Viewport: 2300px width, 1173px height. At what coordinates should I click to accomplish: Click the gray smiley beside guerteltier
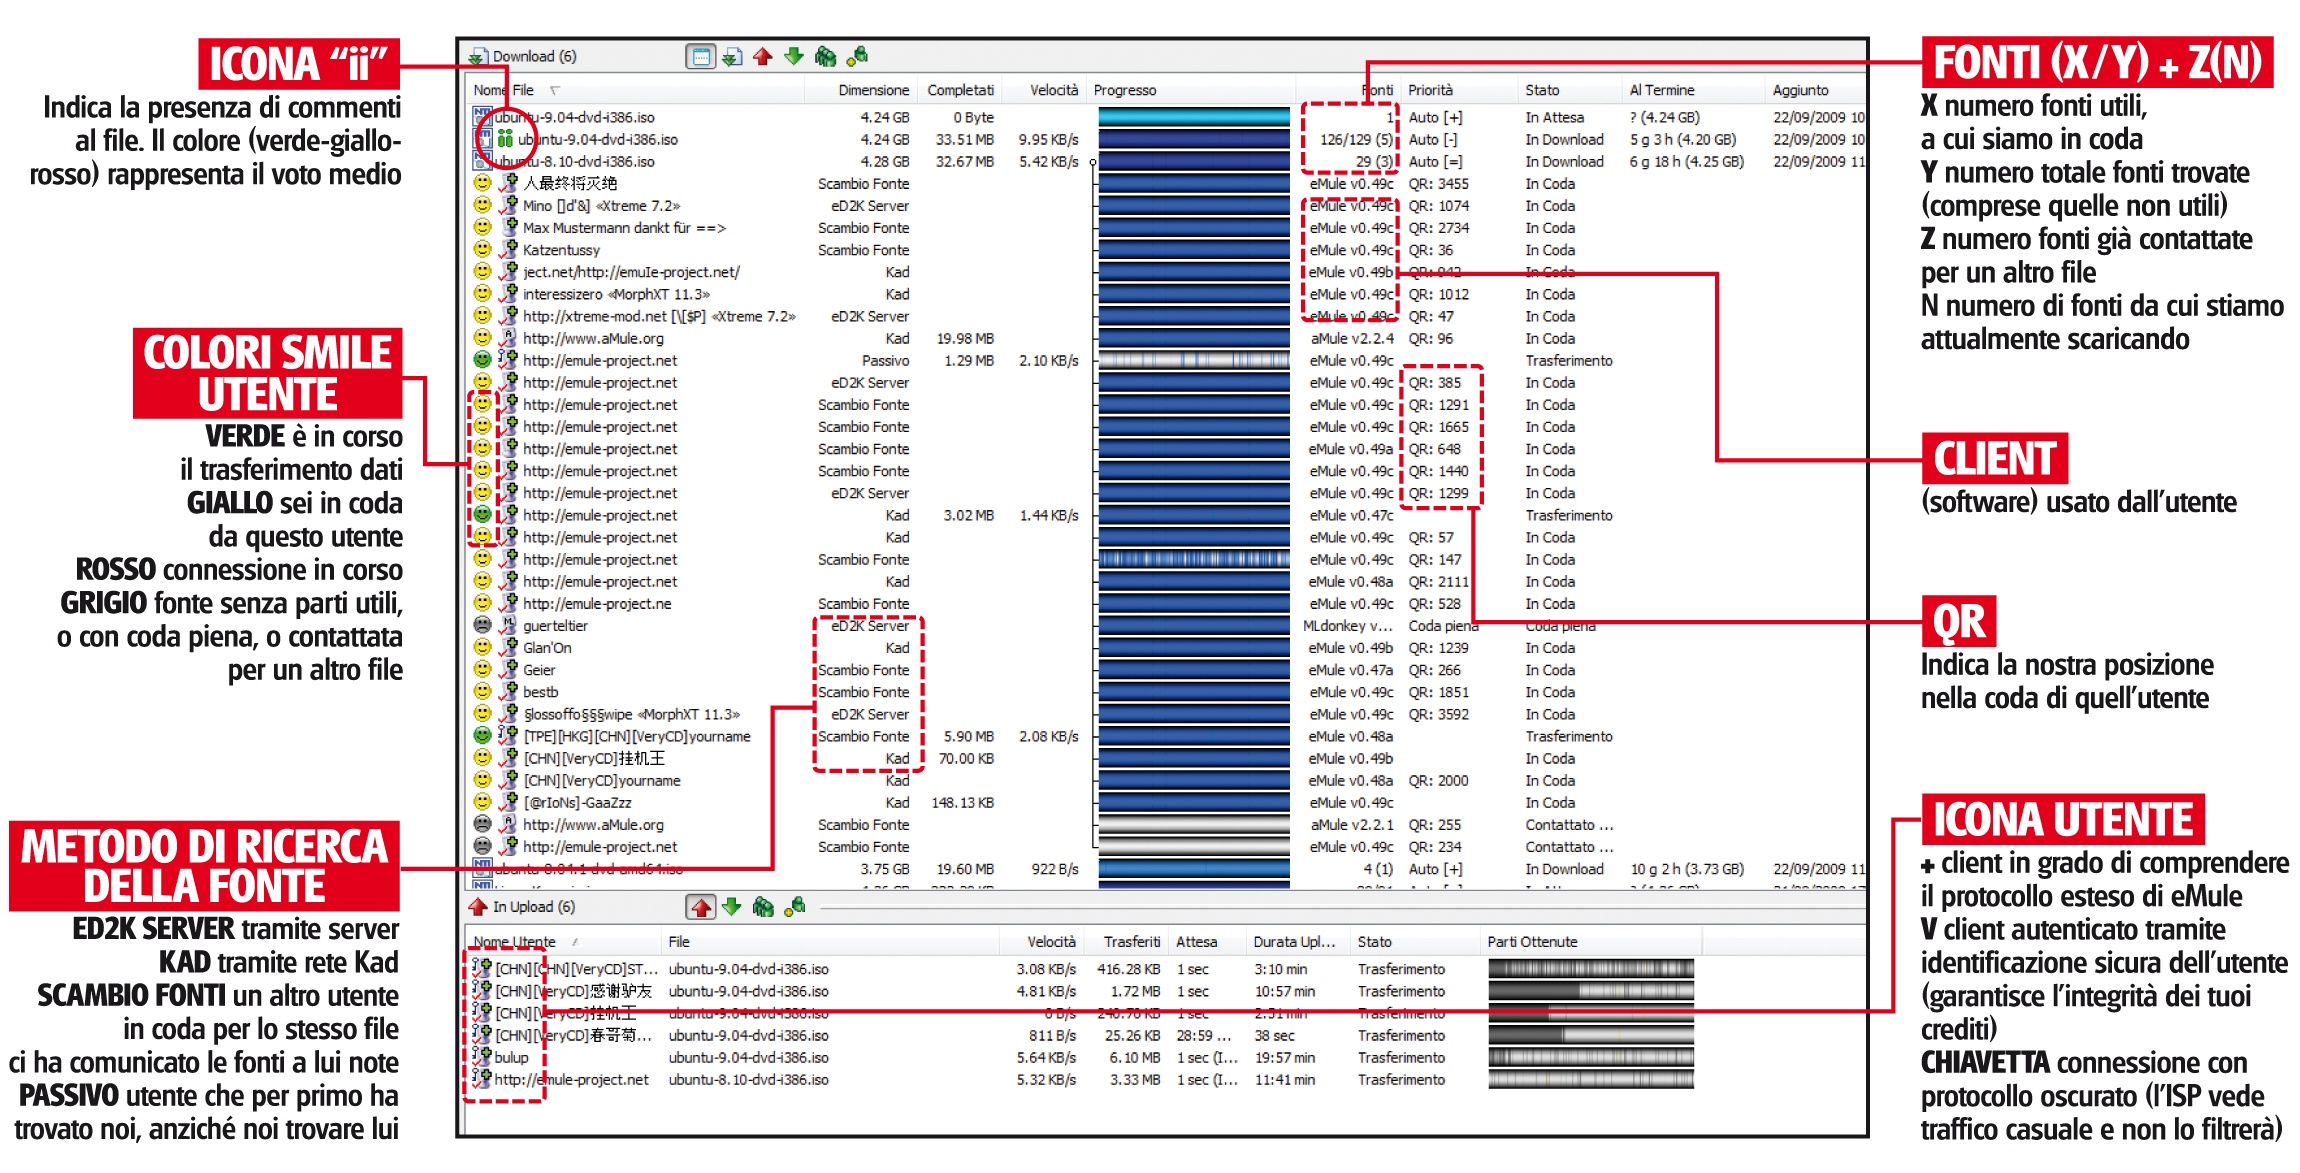(x=482, y=625)
